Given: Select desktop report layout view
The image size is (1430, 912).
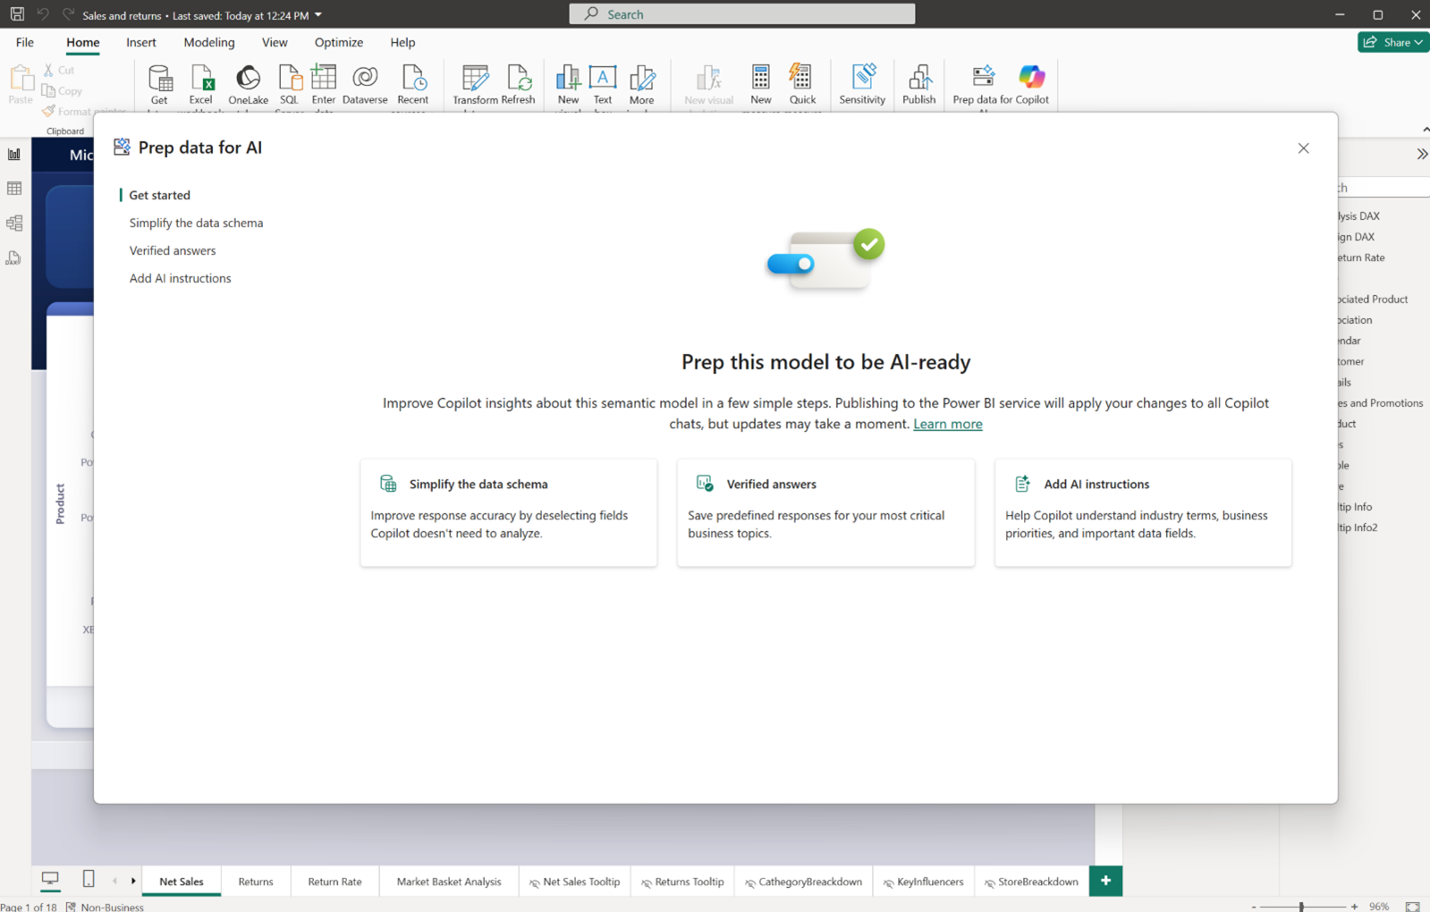Looking at the screenshot, I should (x=50, y=877).
